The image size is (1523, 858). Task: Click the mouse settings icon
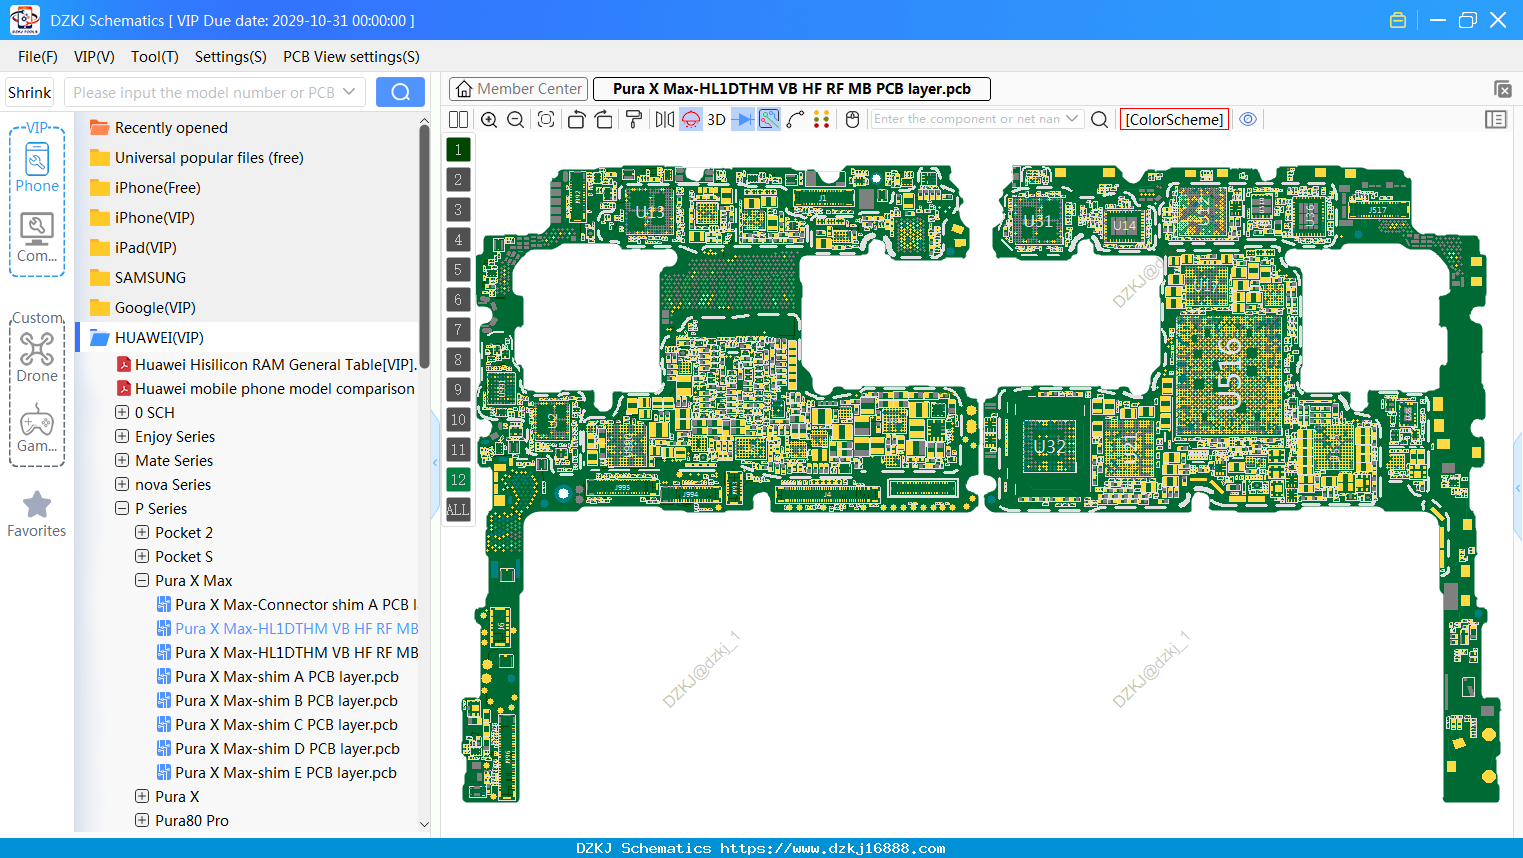coord(852,119)
